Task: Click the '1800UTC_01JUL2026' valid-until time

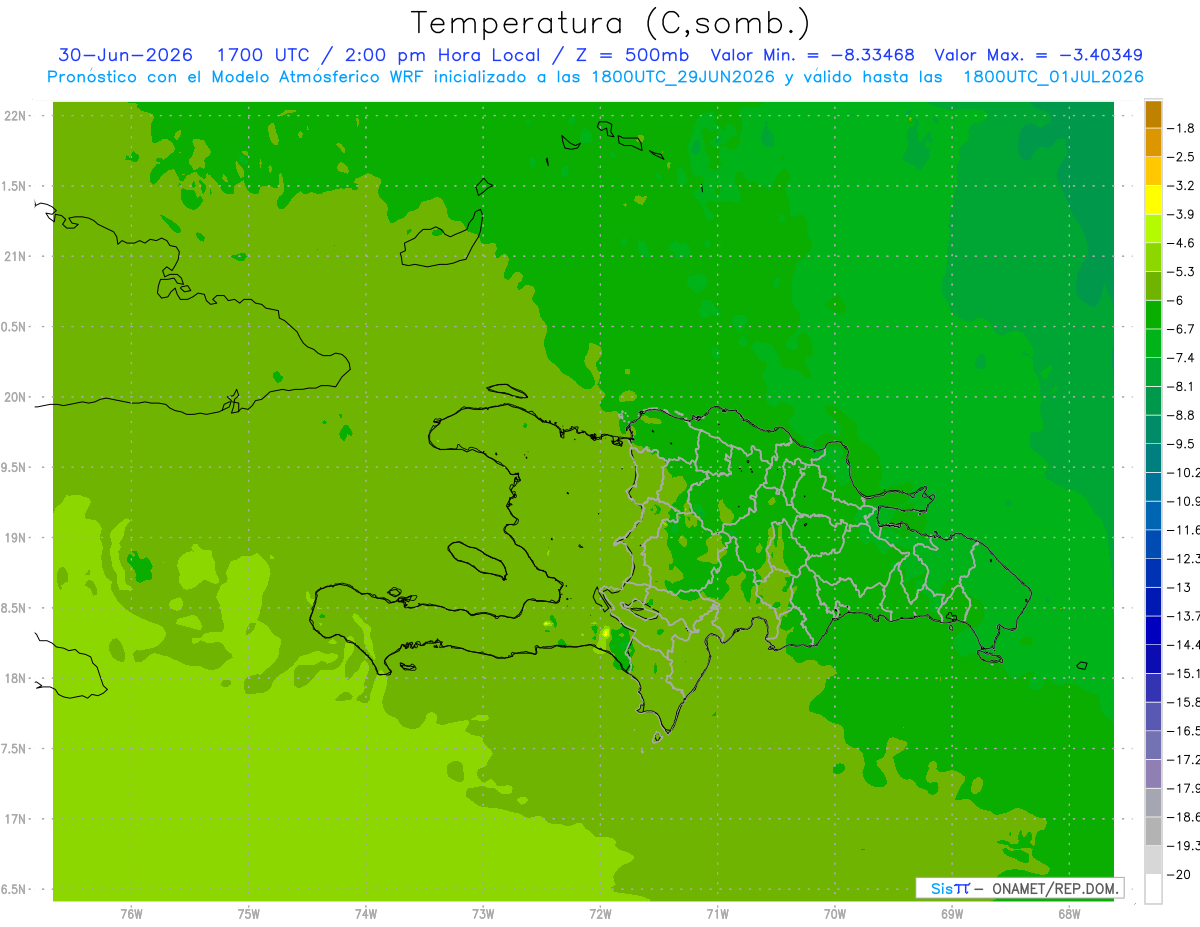Action: pyautogui.click(x=1053, y=77)
